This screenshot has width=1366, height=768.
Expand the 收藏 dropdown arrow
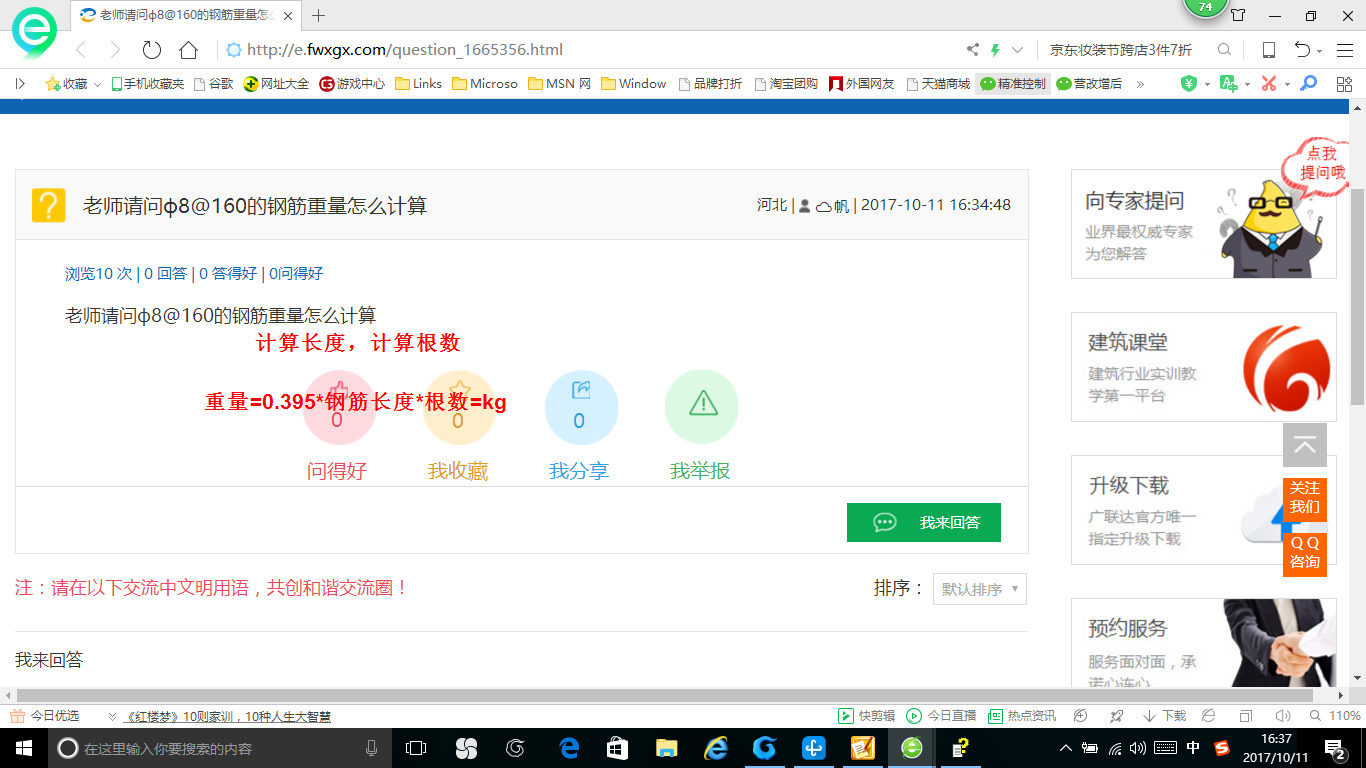97,84
